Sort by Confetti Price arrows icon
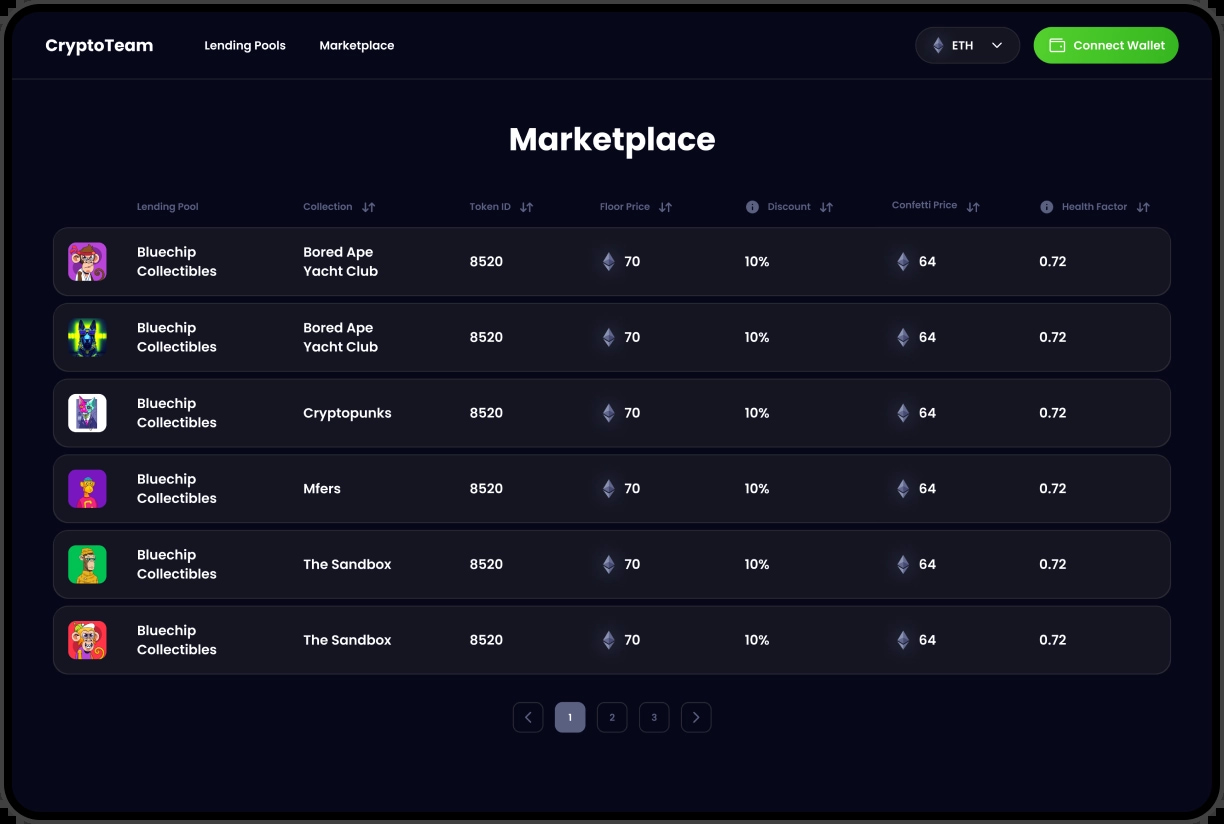 pos(973,207)
